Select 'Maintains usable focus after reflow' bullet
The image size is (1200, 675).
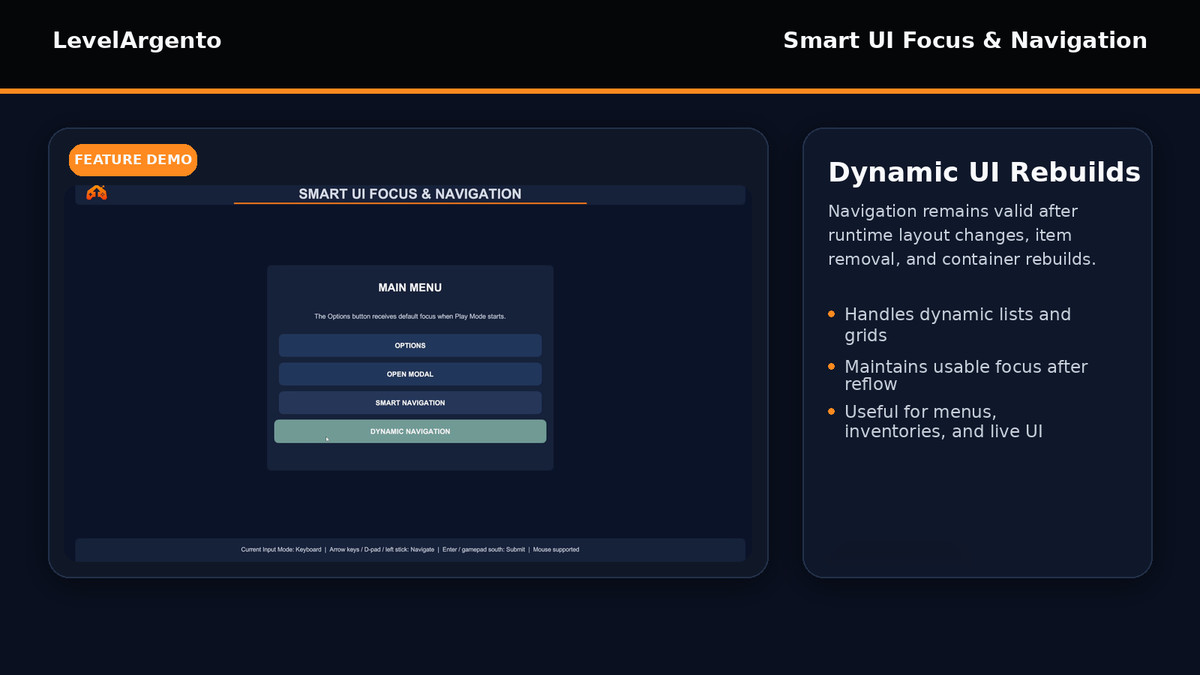pos(966,375)
